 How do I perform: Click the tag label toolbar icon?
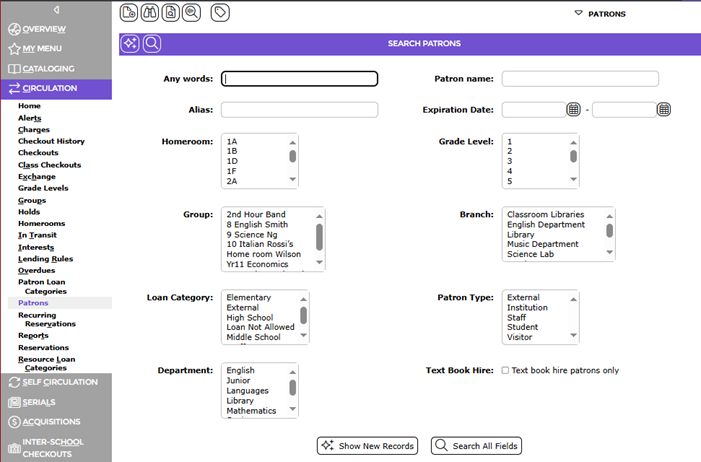tap(220, 13)
